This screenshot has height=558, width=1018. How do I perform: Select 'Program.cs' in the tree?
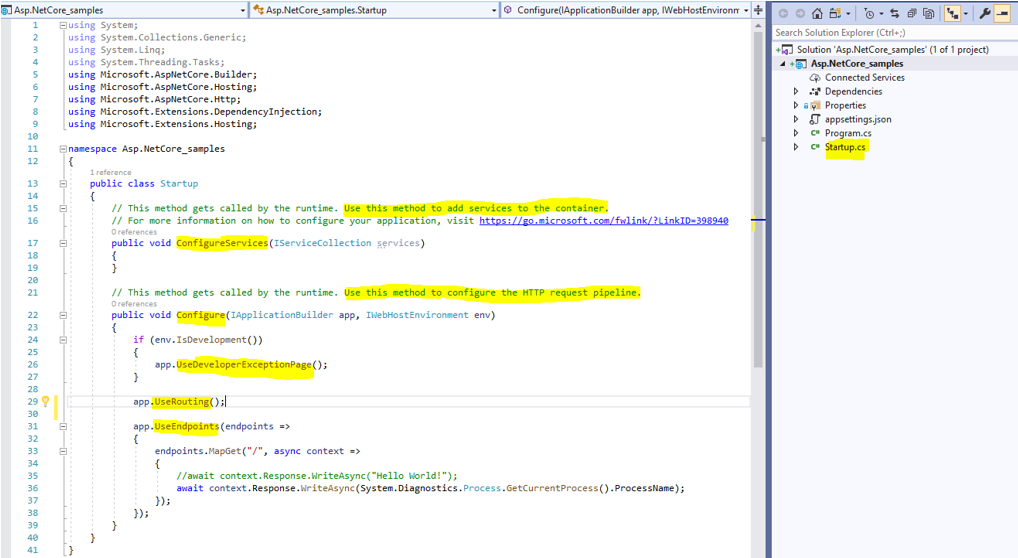click(x=848, y=133)
